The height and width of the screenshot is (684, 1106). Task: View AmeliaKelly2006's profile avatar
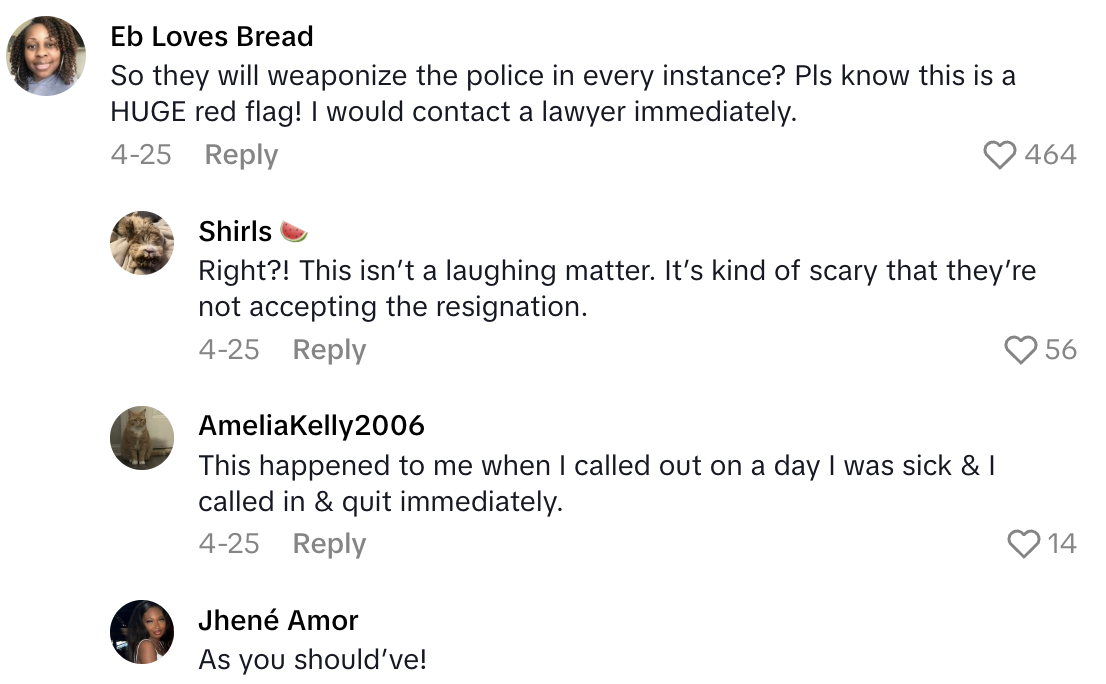click(142, 438)
